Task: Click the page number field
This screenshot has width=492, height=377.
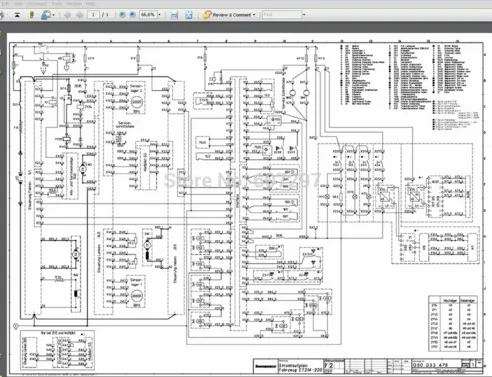Action: [x=93, y=15]
